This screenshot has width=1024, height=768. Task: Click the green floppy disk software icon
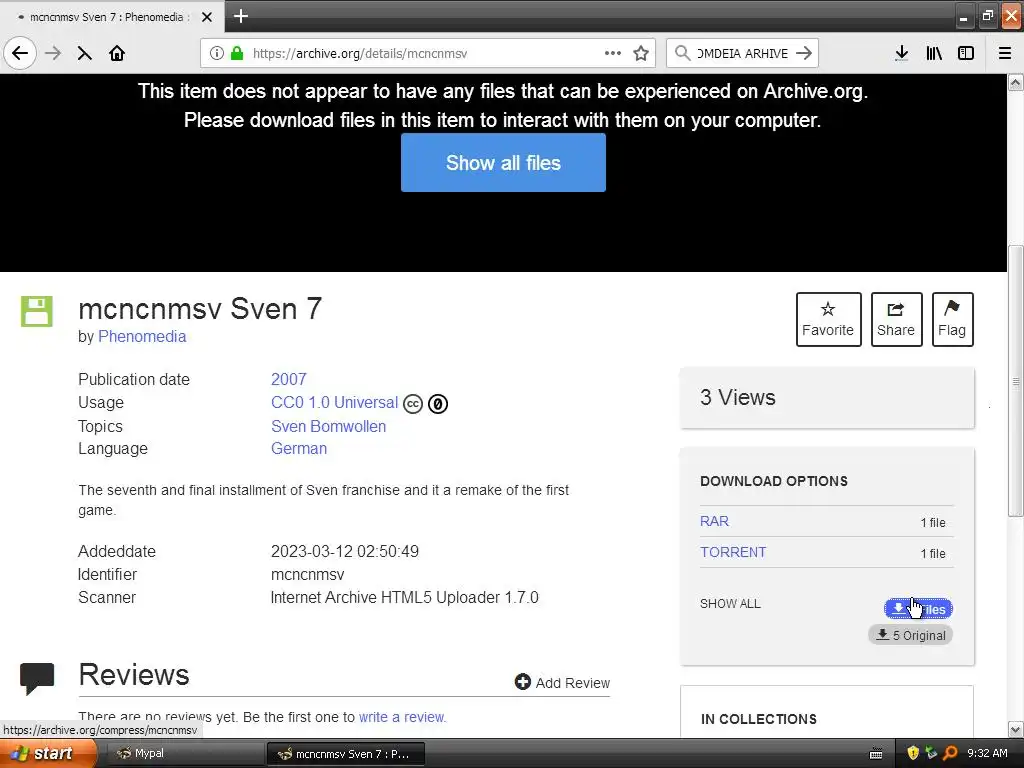37,311
